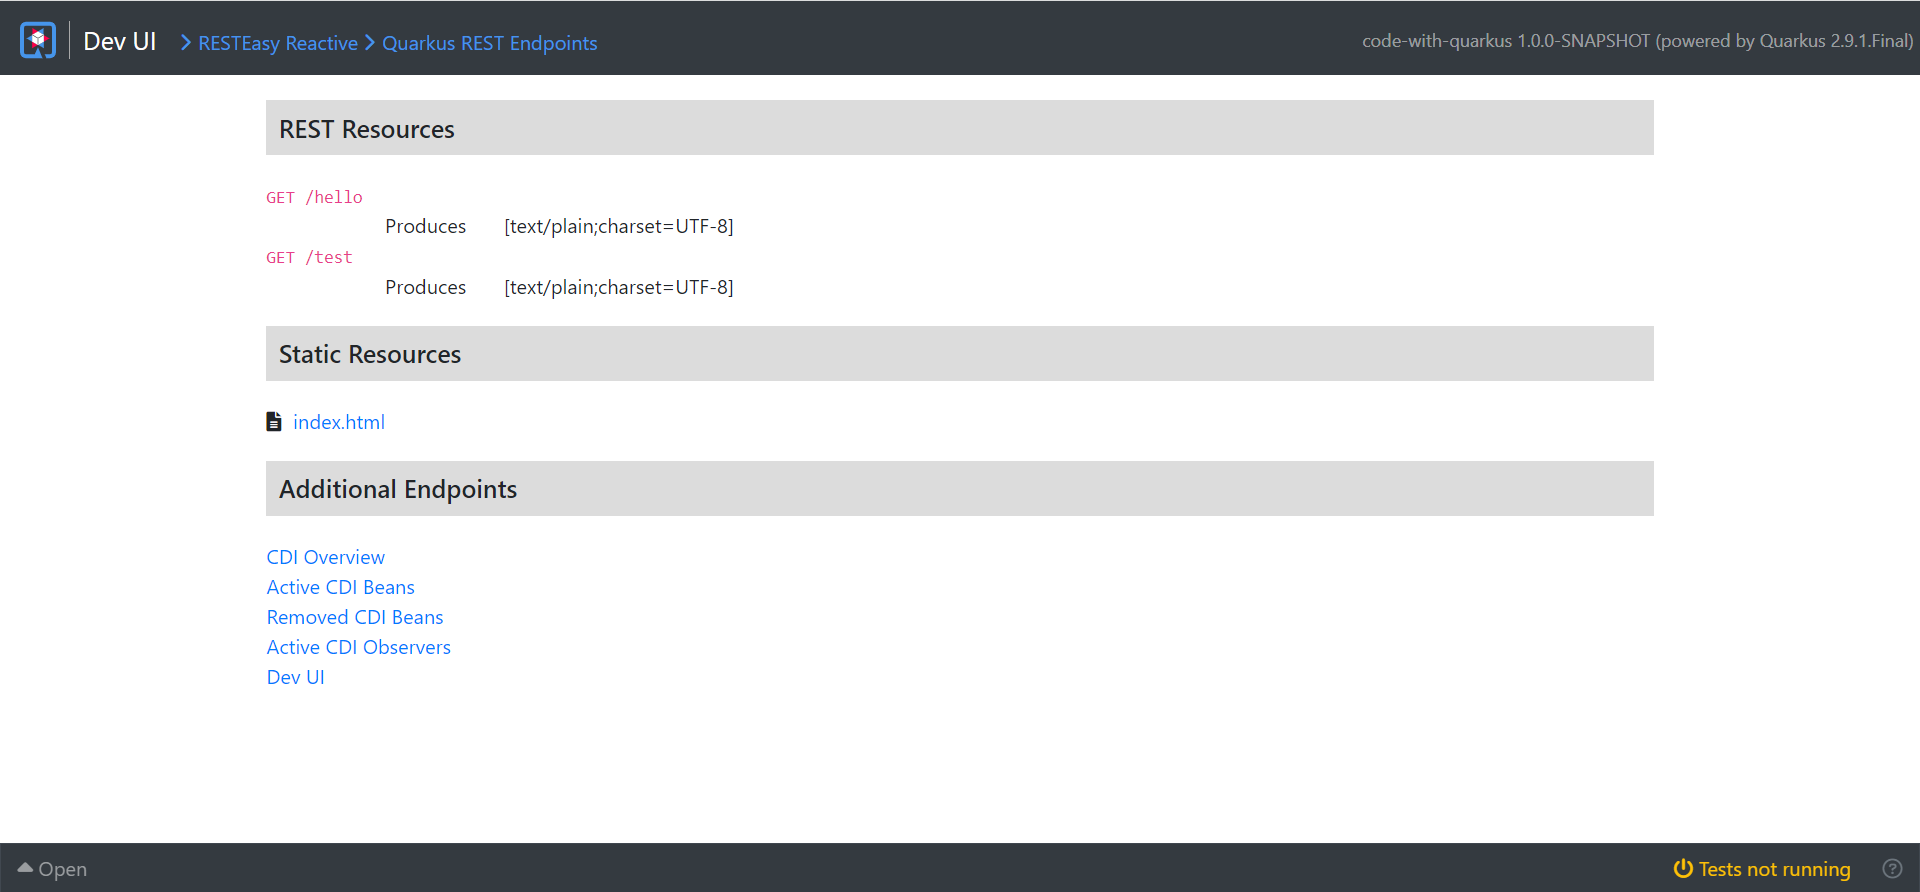This screenshot has width=1920, height=892.
Task: Open the CDI Overview link
Action: tap(325, 557)
